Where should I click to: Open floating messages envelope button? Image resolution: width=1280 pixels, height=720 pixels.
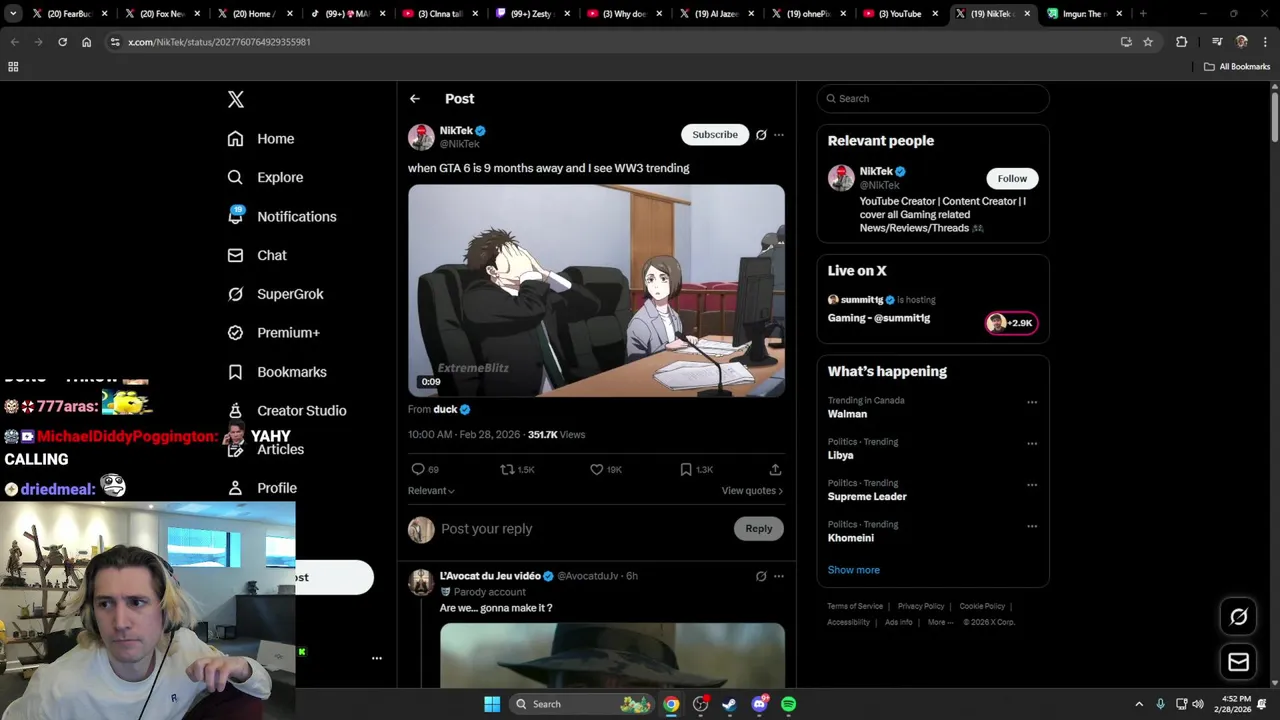click(1238, 662)
